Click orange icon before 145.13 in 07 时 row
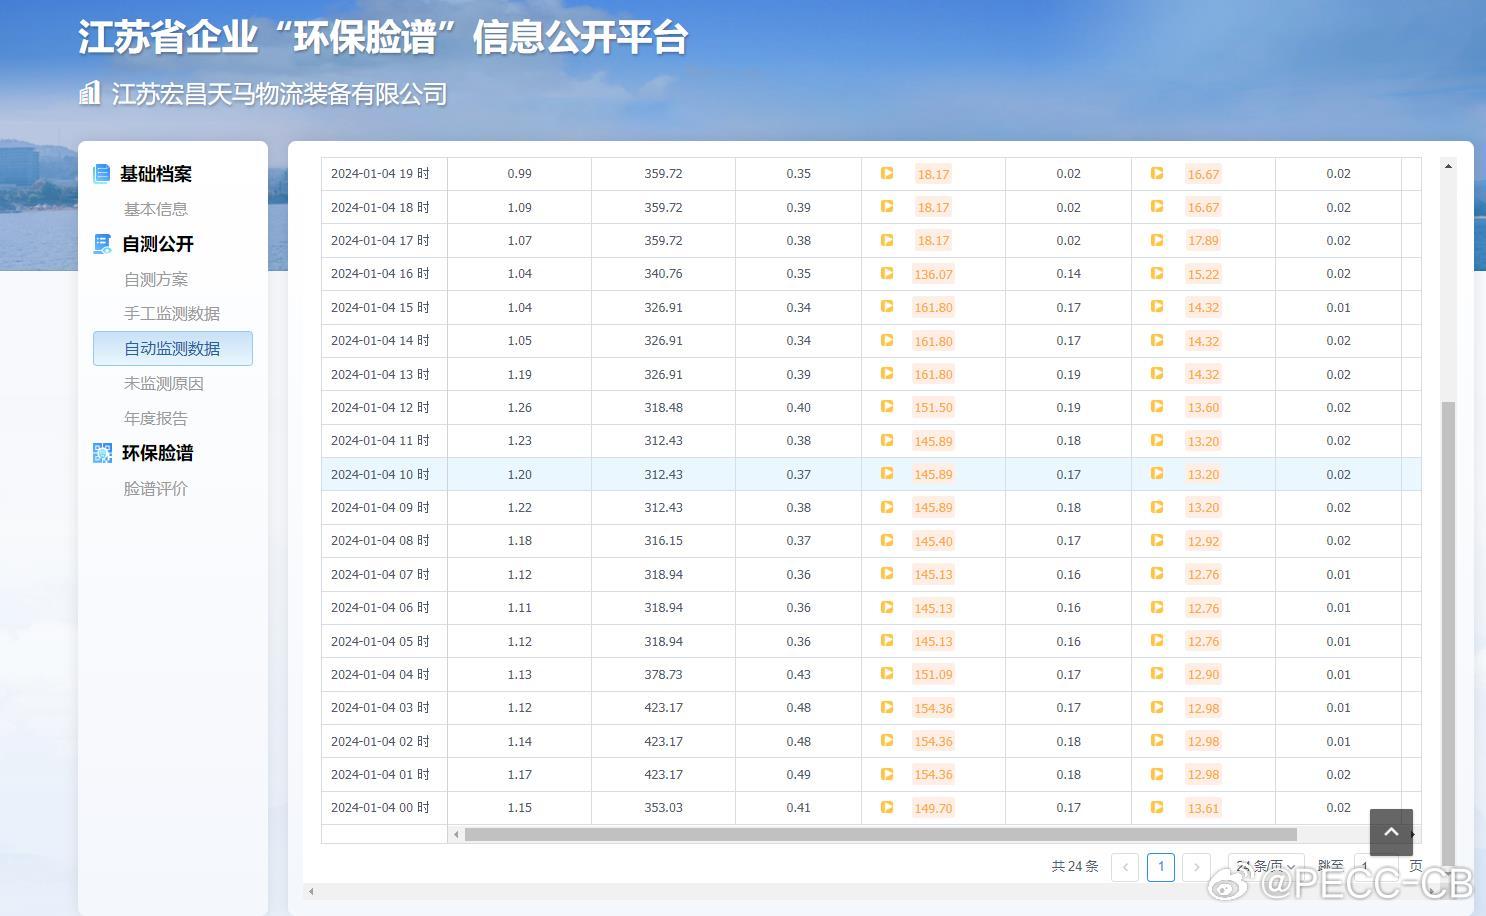Image resolution: width=1486 pixels, height=916 pixels. click(887, 574)
